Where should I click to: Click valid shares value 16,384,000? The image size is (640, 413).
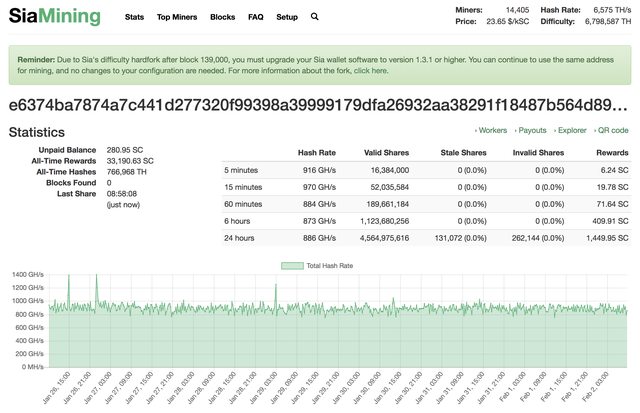pyautogui.click(x=390, y=170)
